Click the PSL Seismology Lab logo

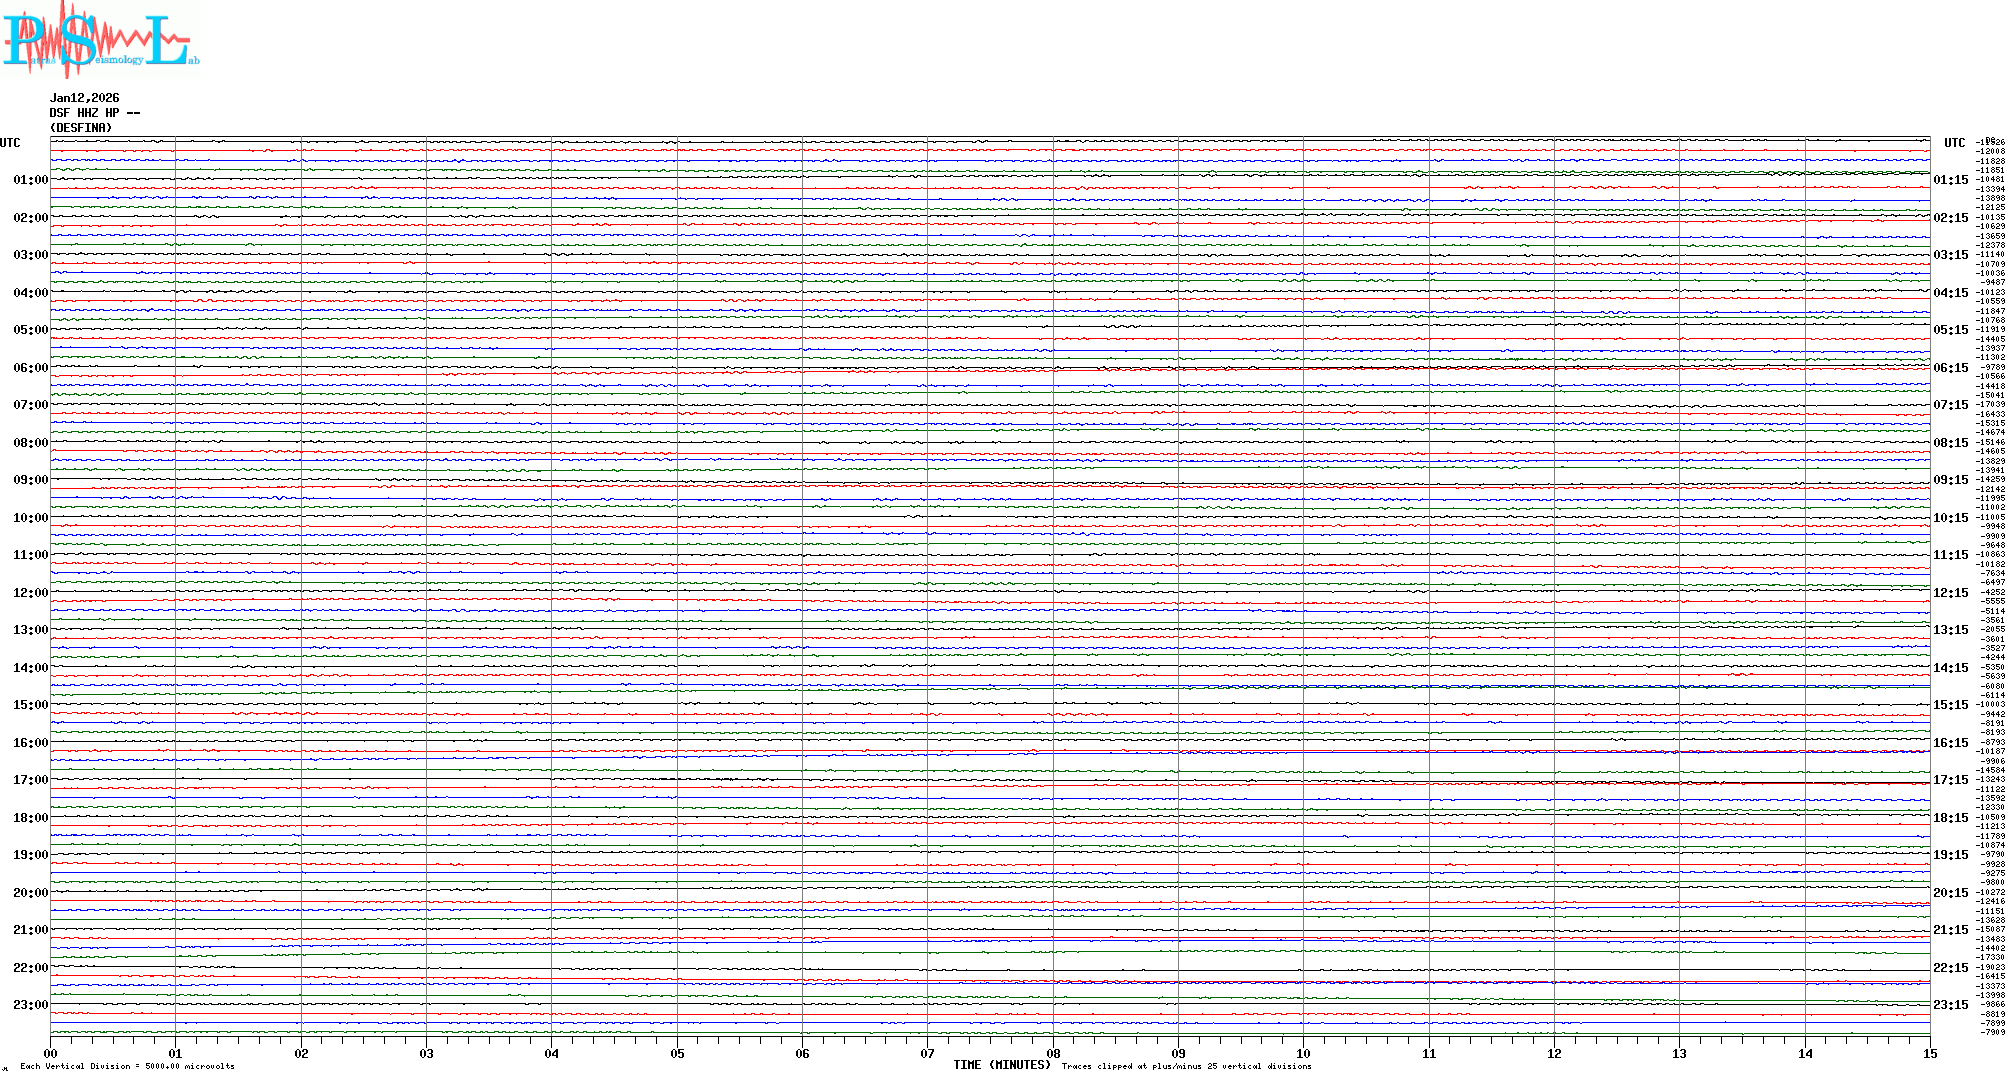tap(100, 40)
